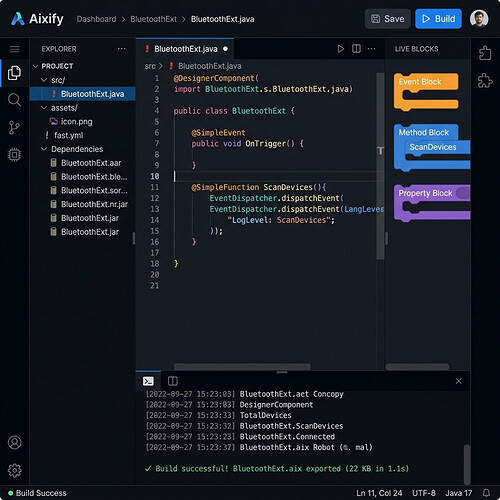Open the extensions puzzle icon

485,81
